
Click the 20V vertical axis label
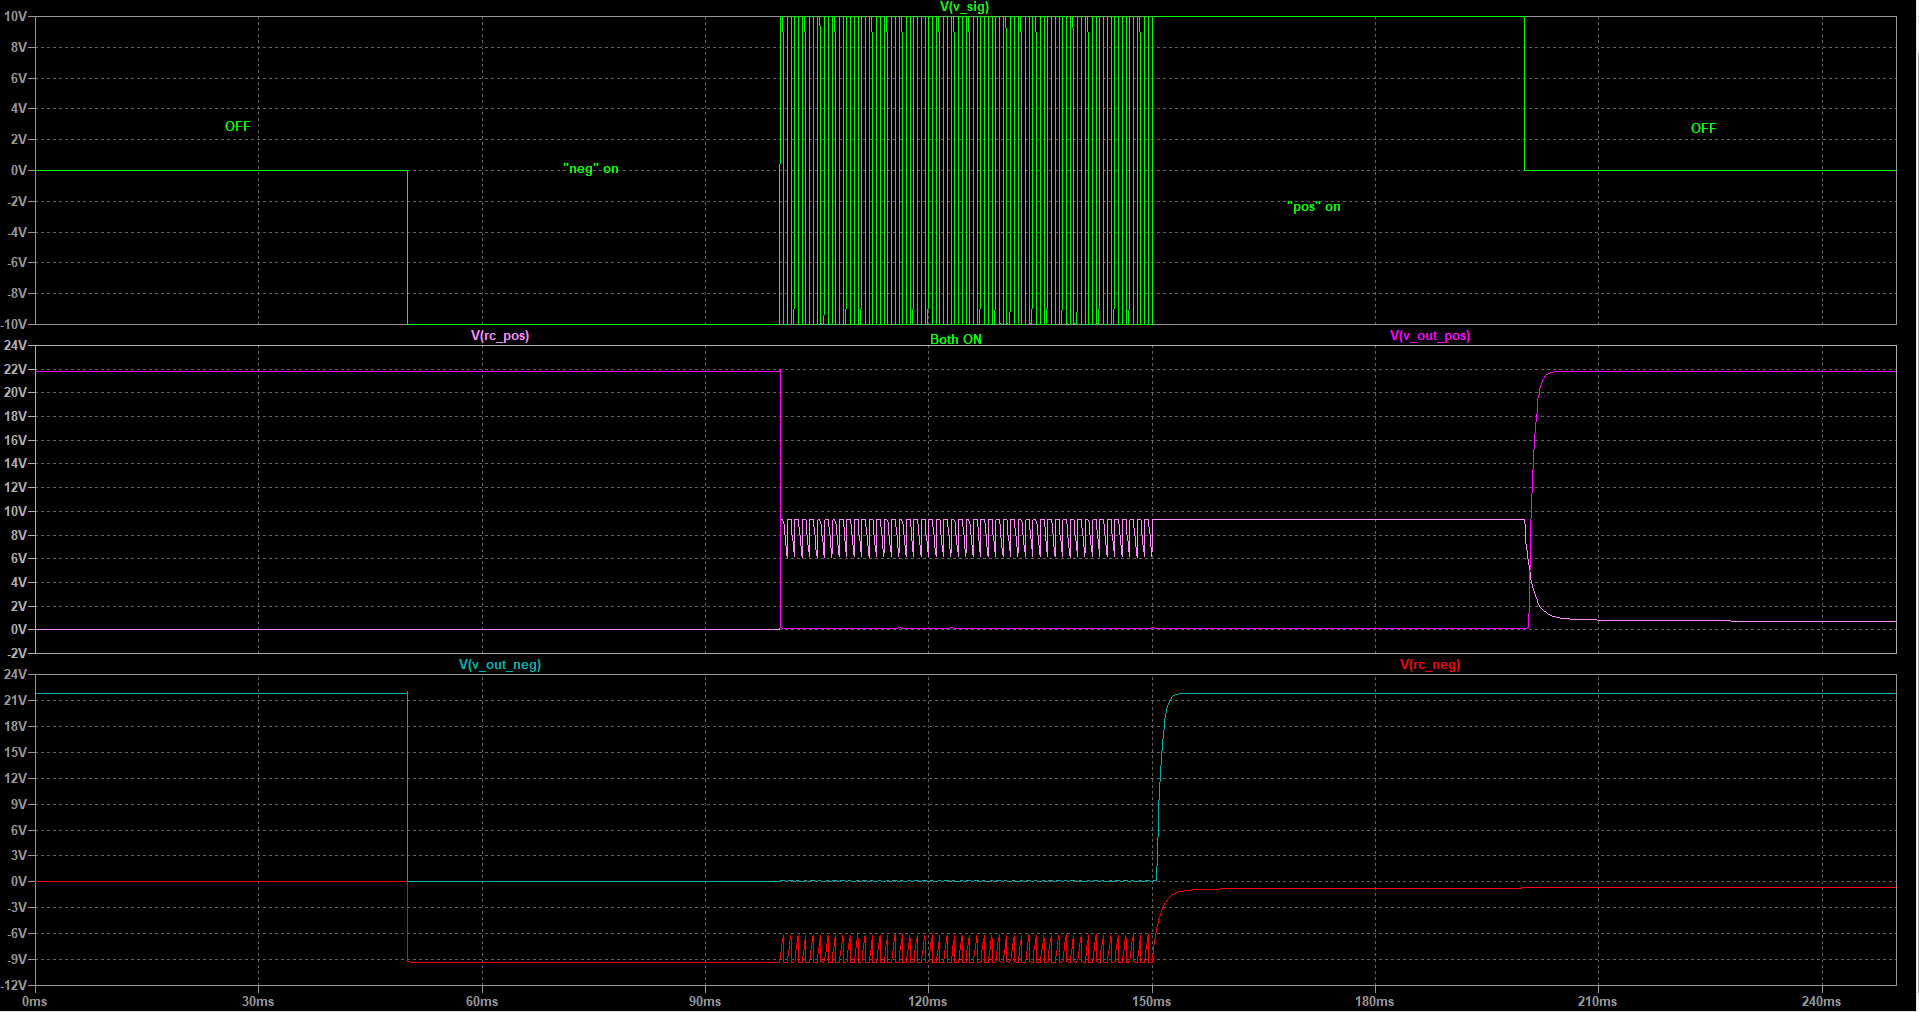pyautogui.click(x=16, y=393)
